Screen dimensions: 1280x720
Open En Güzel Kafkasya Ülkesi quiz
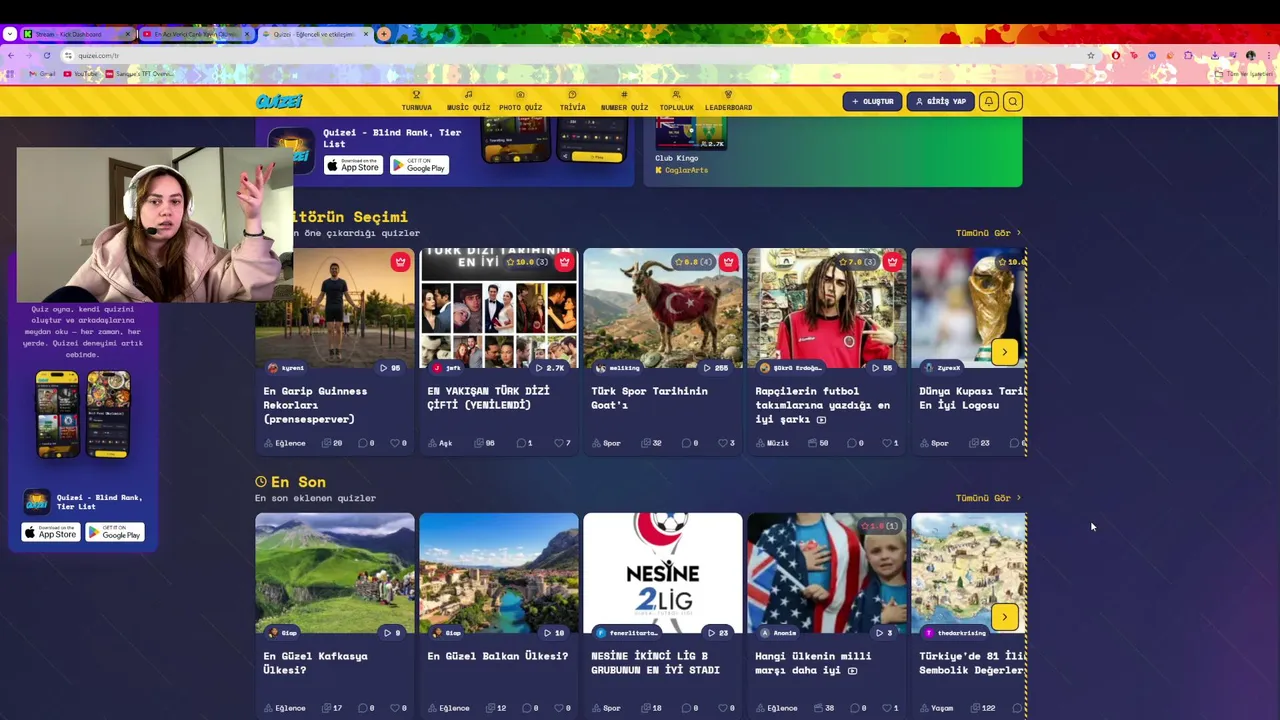click(335, 573)
